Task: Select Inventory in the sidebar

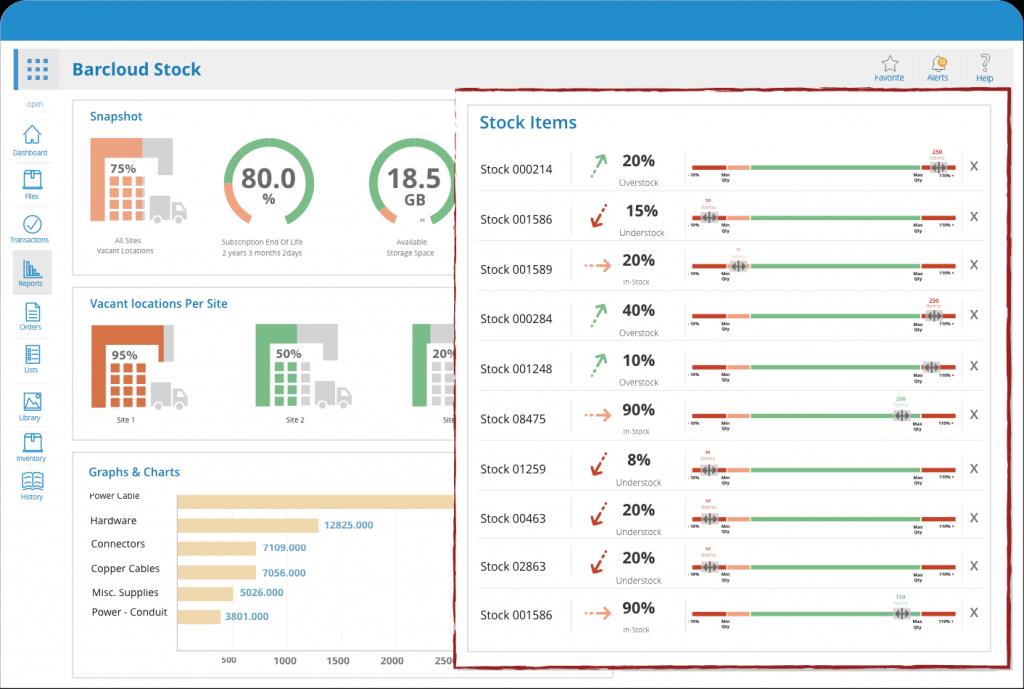Action: [31, 446]
